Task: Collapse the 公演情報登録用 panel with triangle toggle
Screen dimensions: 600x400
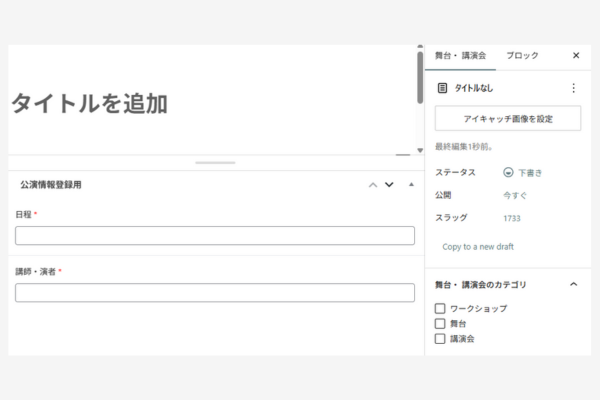Action: pos(411,185)
